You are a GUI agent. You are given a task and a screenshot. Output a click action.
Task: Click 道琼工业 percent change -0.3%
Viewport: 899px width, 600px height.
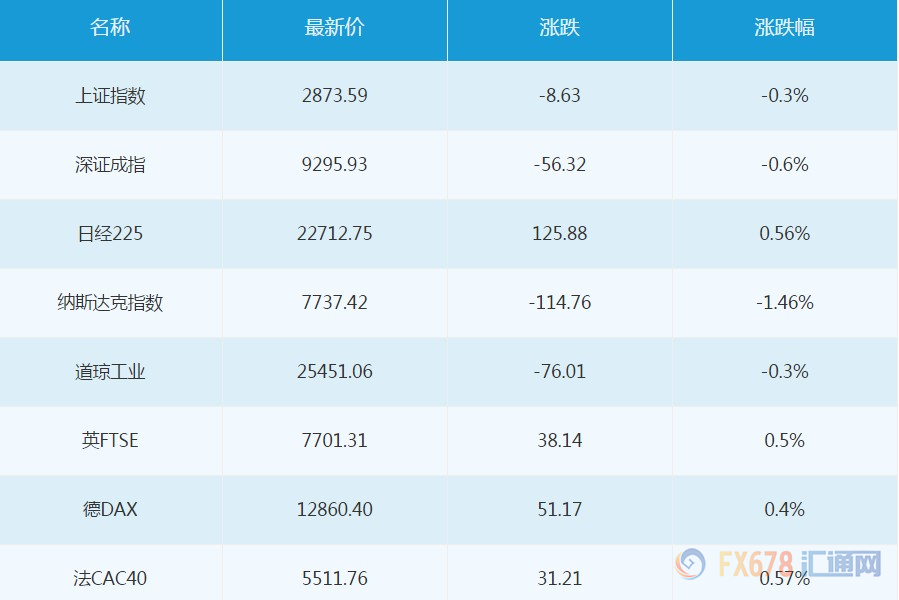pos(784,372)
